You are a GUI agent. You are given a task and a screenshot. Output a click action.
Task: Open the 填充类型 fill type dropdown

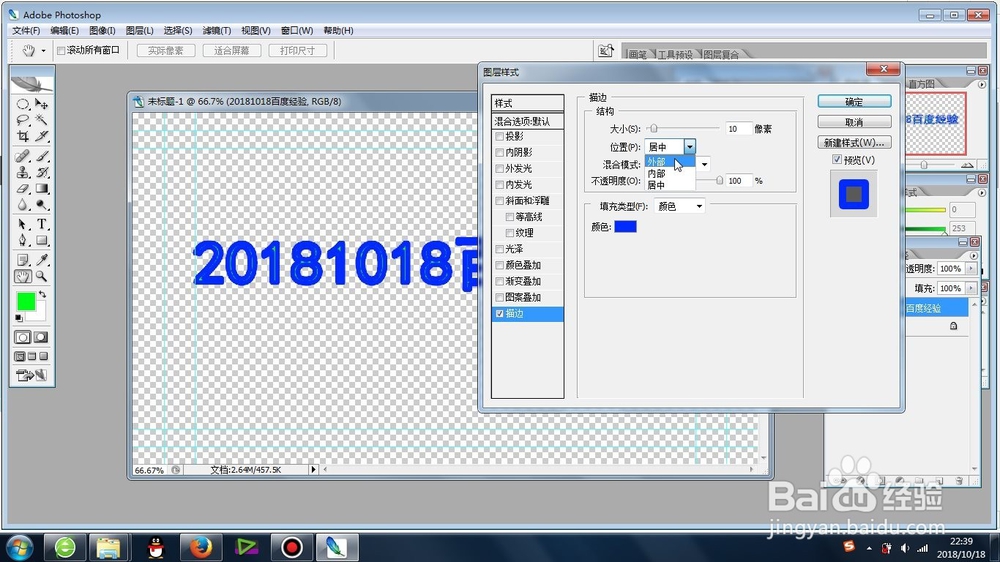(680, 206)
